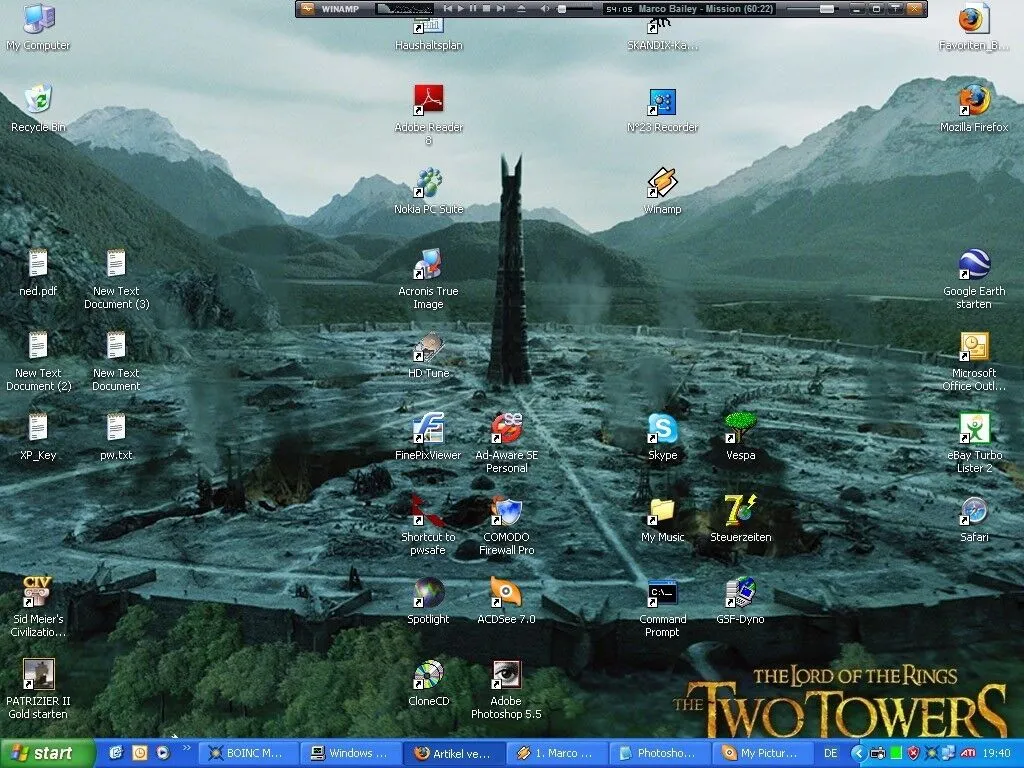
Task: Skip to next track in Winamp
Action: click(501, 9)
